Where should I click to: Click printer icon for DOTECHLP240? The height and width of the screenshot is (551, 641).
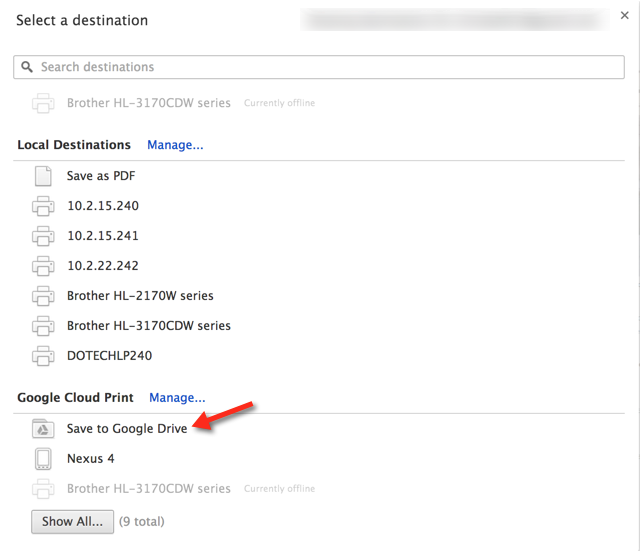[x=43, y=356]
